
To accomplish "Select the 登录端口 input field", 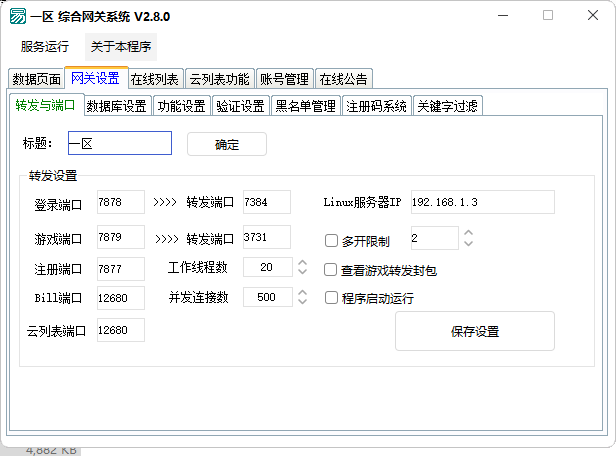I will [x=120, y=202].
